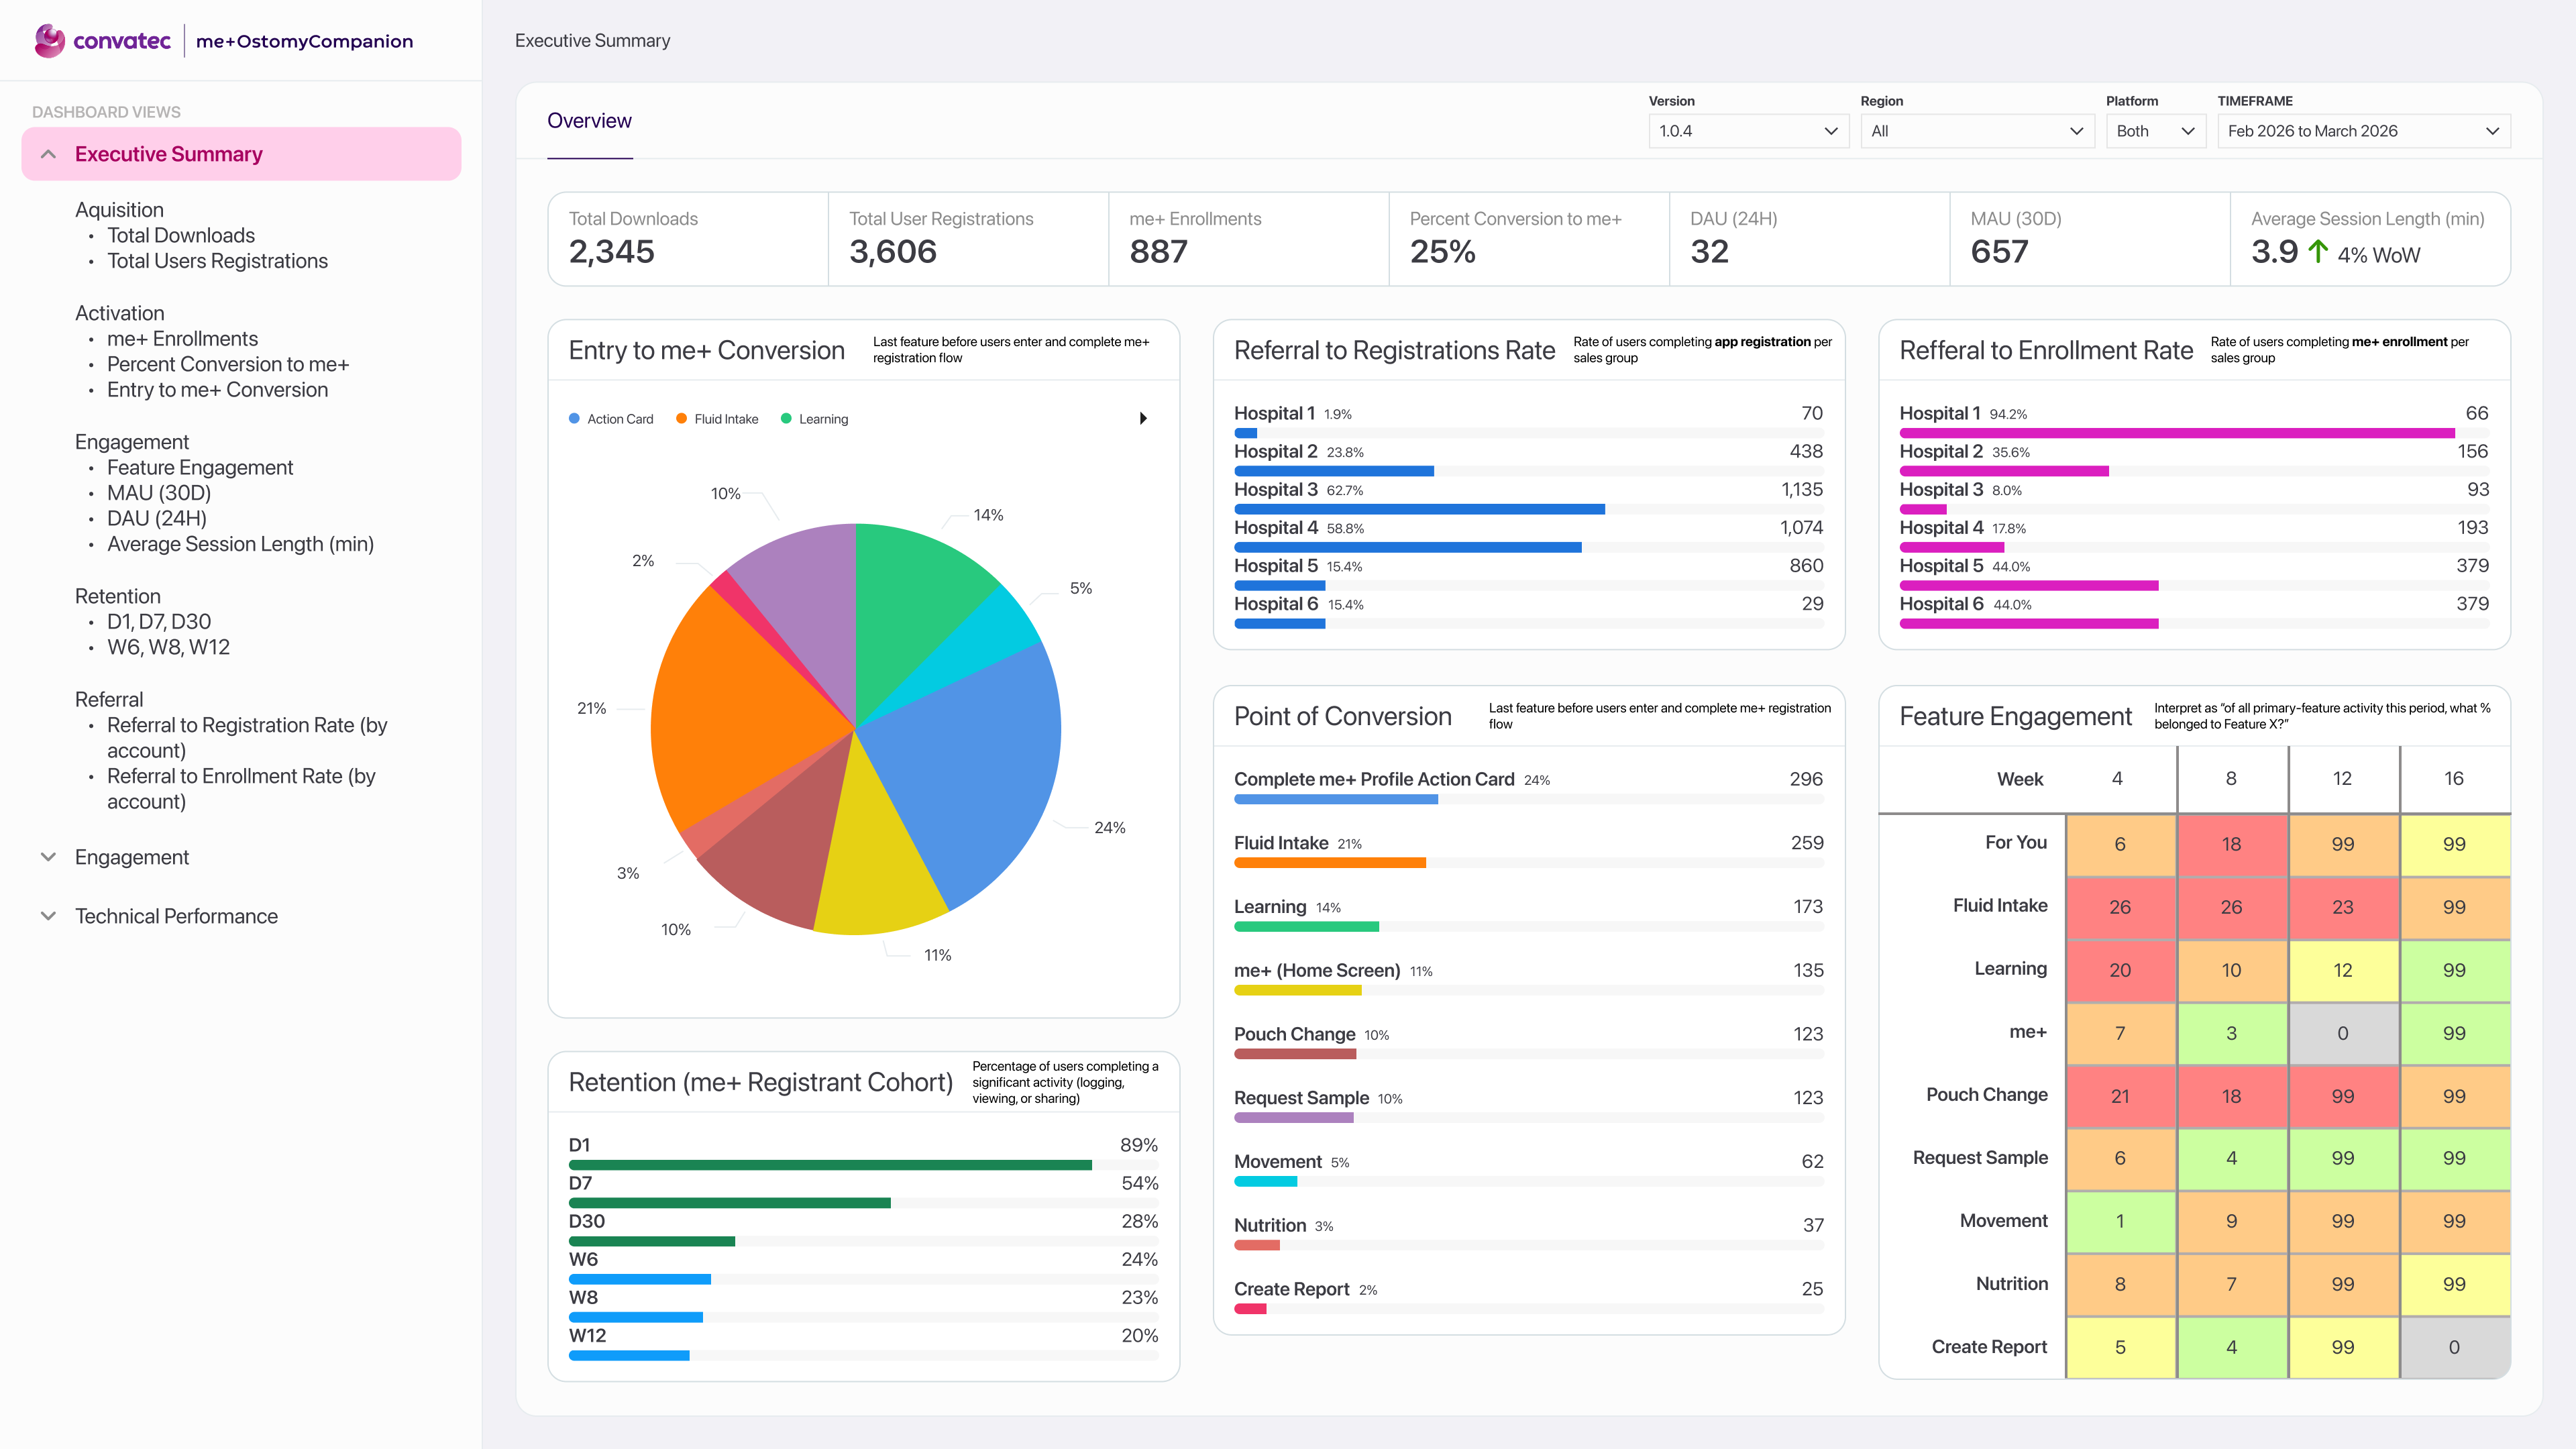The width and height of the screenshot is (2576, 1449).
Task: Click Hospital 2 in Refferal to Enrollment Rate
Action: coord(2194,458)
